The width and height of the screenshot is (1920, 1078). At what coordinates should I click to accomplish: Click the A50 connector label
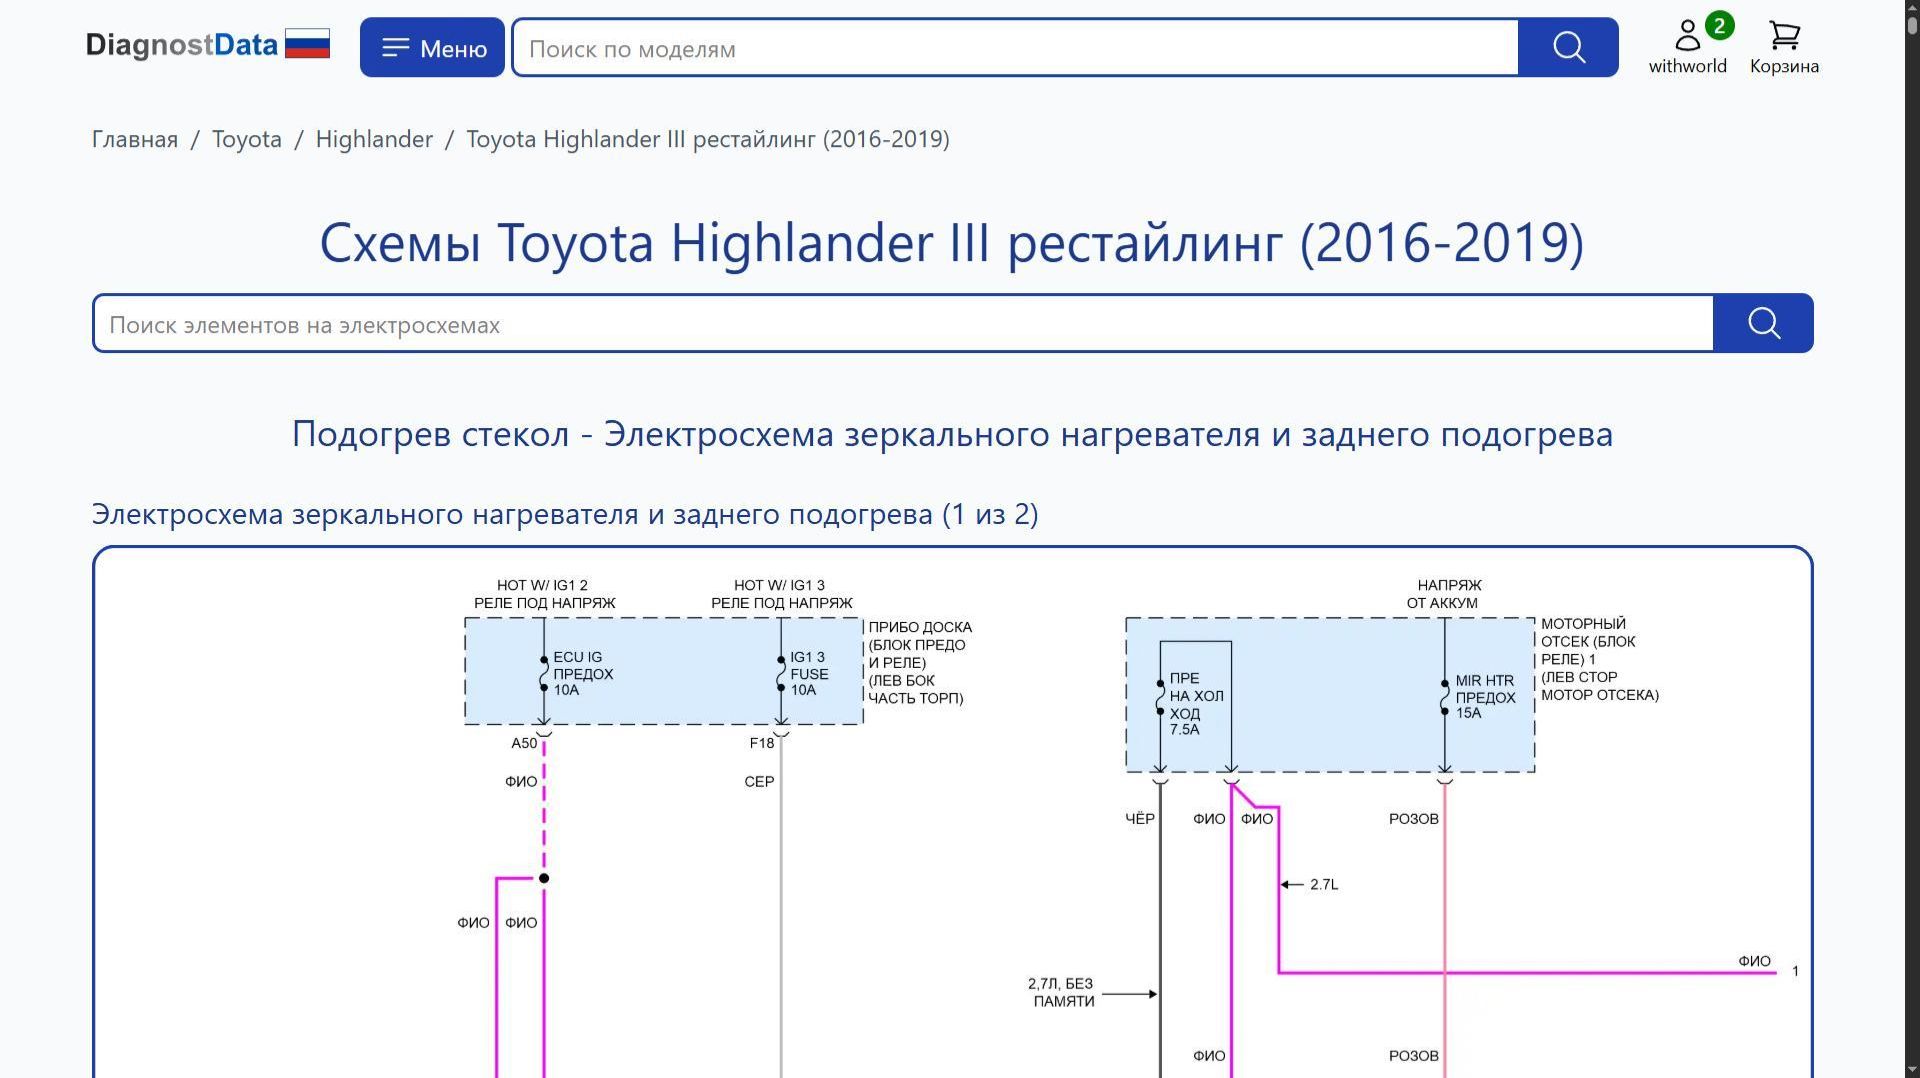(x=524, y=743)
